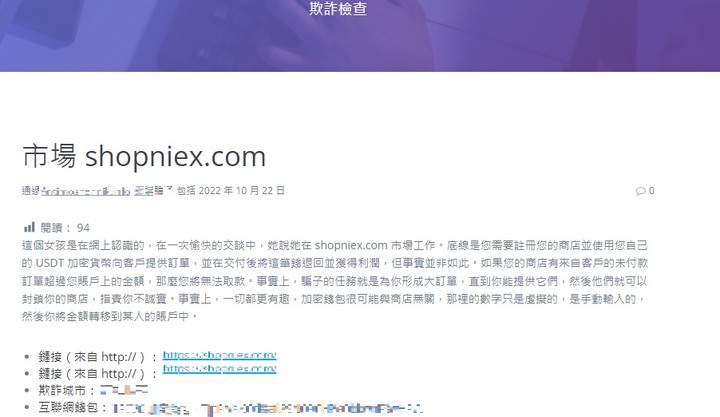Open the second shopniex URL link
This screenshot has height=417, width=720.
(x=219, y=369)
